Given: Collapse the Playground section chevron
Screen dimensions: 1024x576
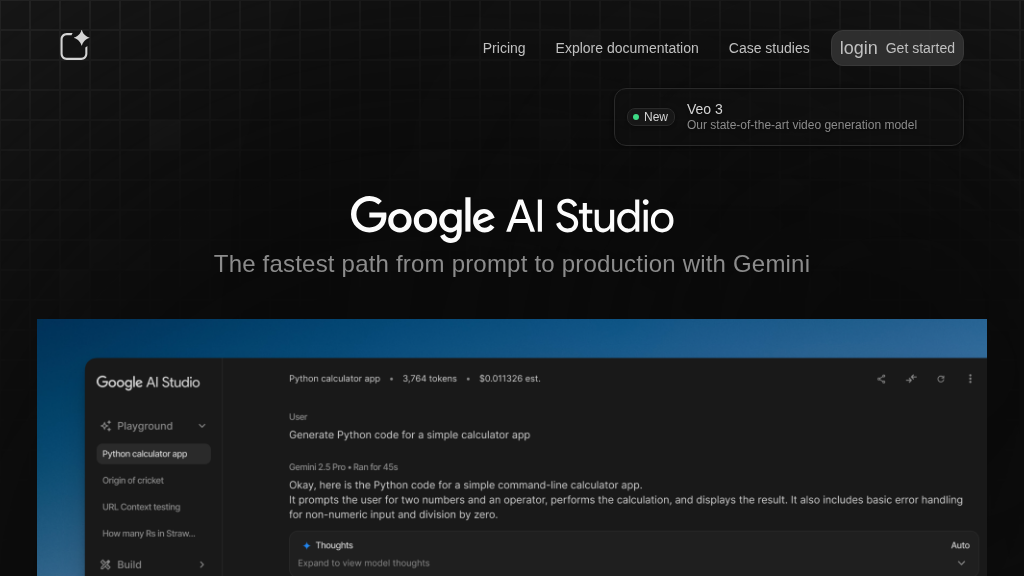Looking at the screenshot, I should pos(202,426).
